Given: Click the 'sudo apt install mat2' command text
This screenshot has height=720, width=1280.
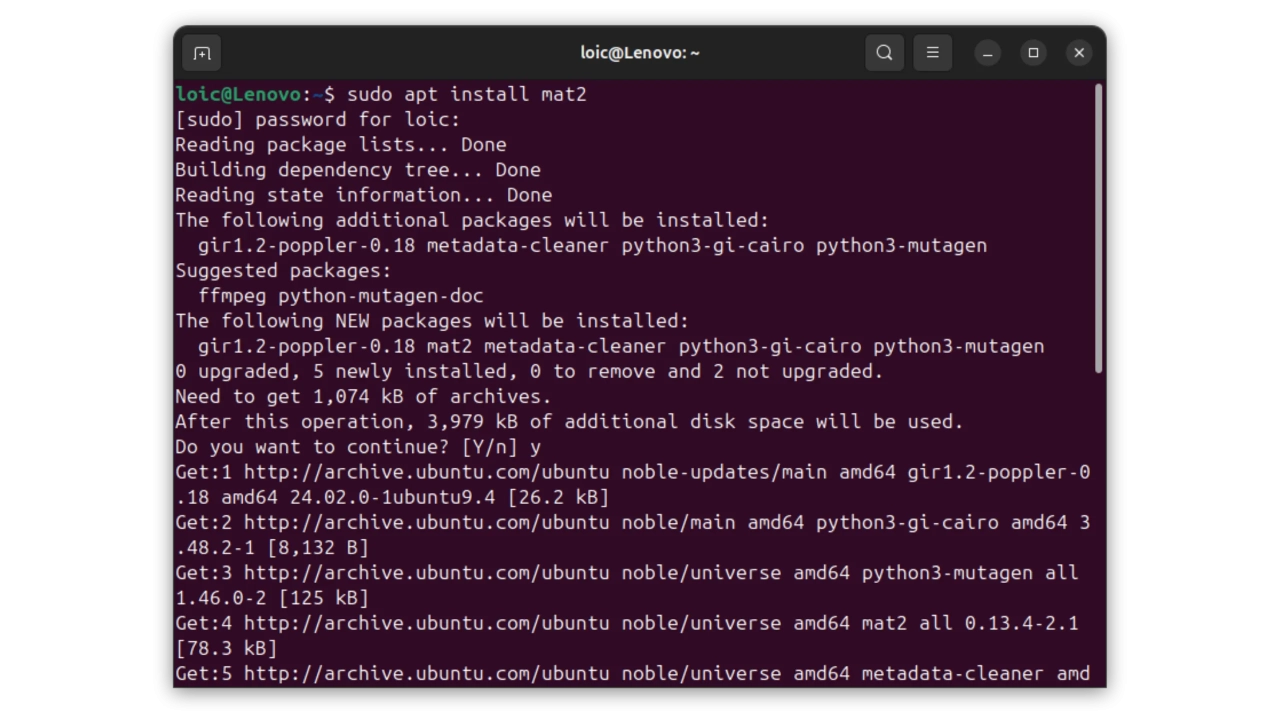Looking at the screenshot, I should click(466, 94).
